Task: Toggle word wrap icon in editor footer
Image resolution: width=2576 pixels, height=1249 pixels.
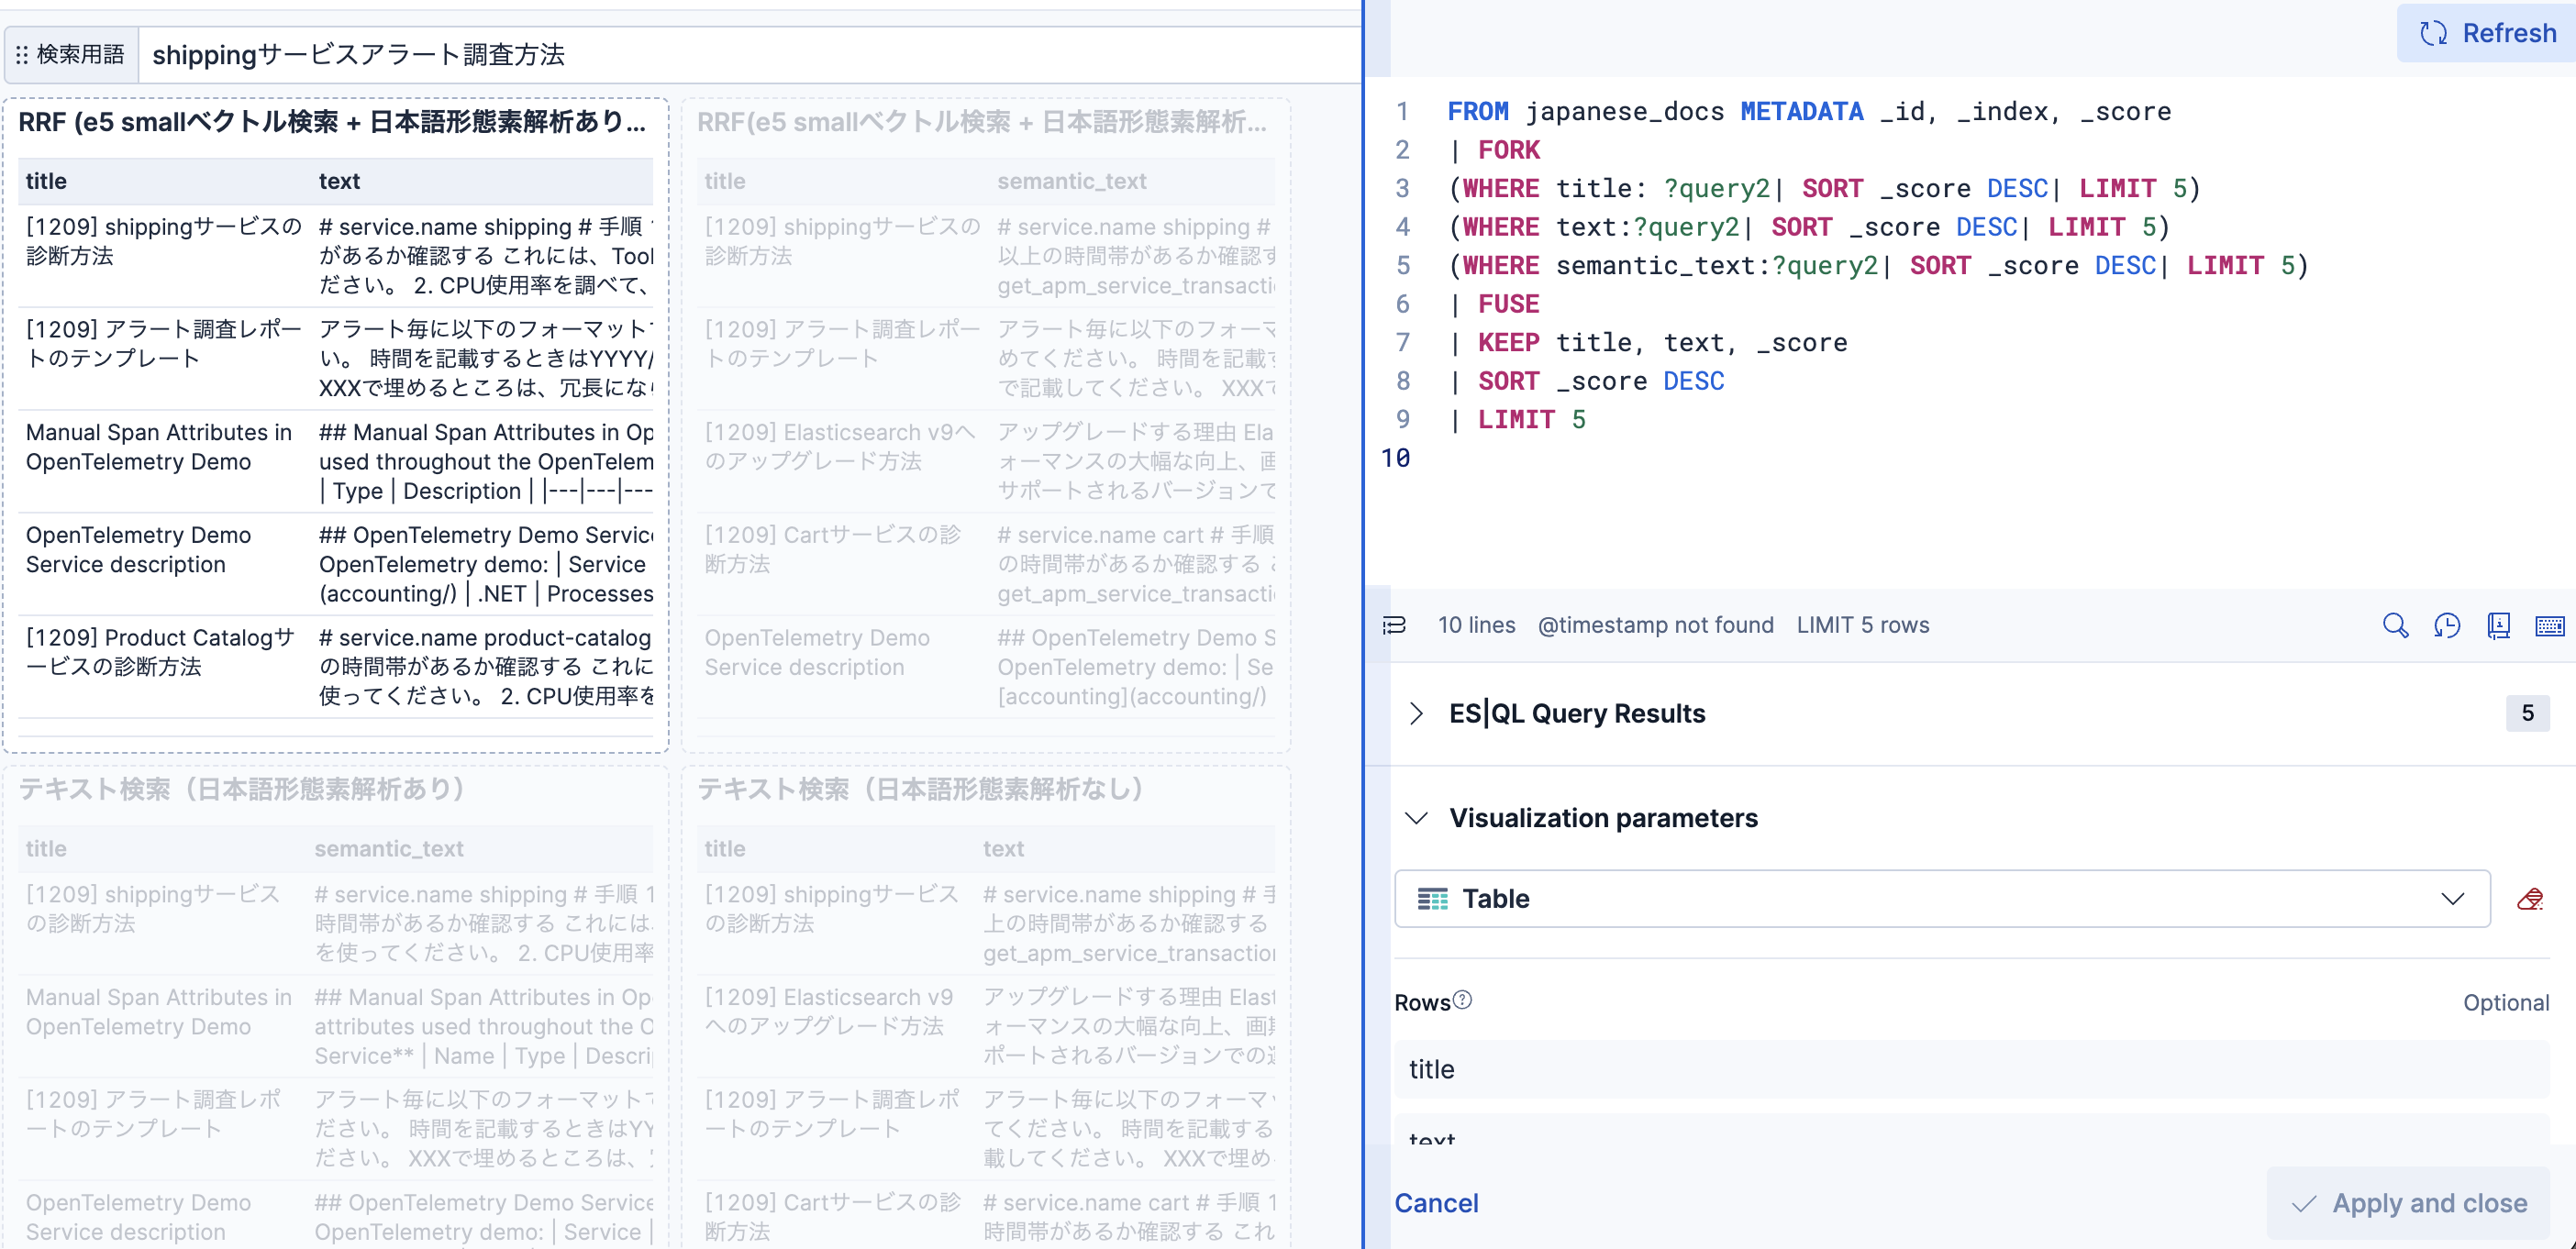Action: pyautogui.click(x=1394, y=625)
